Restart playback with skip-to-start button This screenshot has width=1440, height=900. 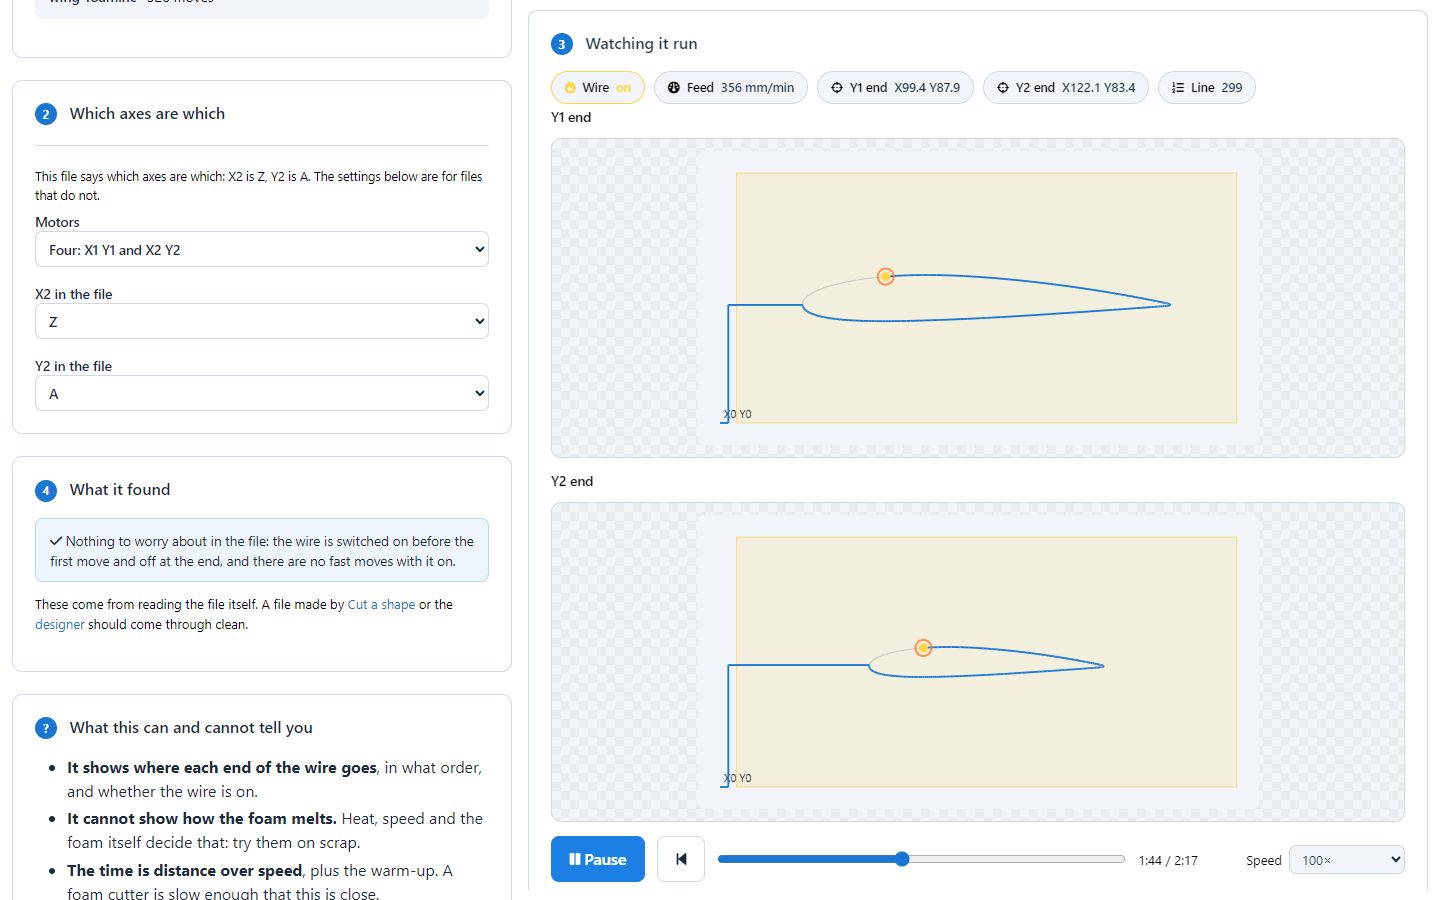tap(681, 859)
